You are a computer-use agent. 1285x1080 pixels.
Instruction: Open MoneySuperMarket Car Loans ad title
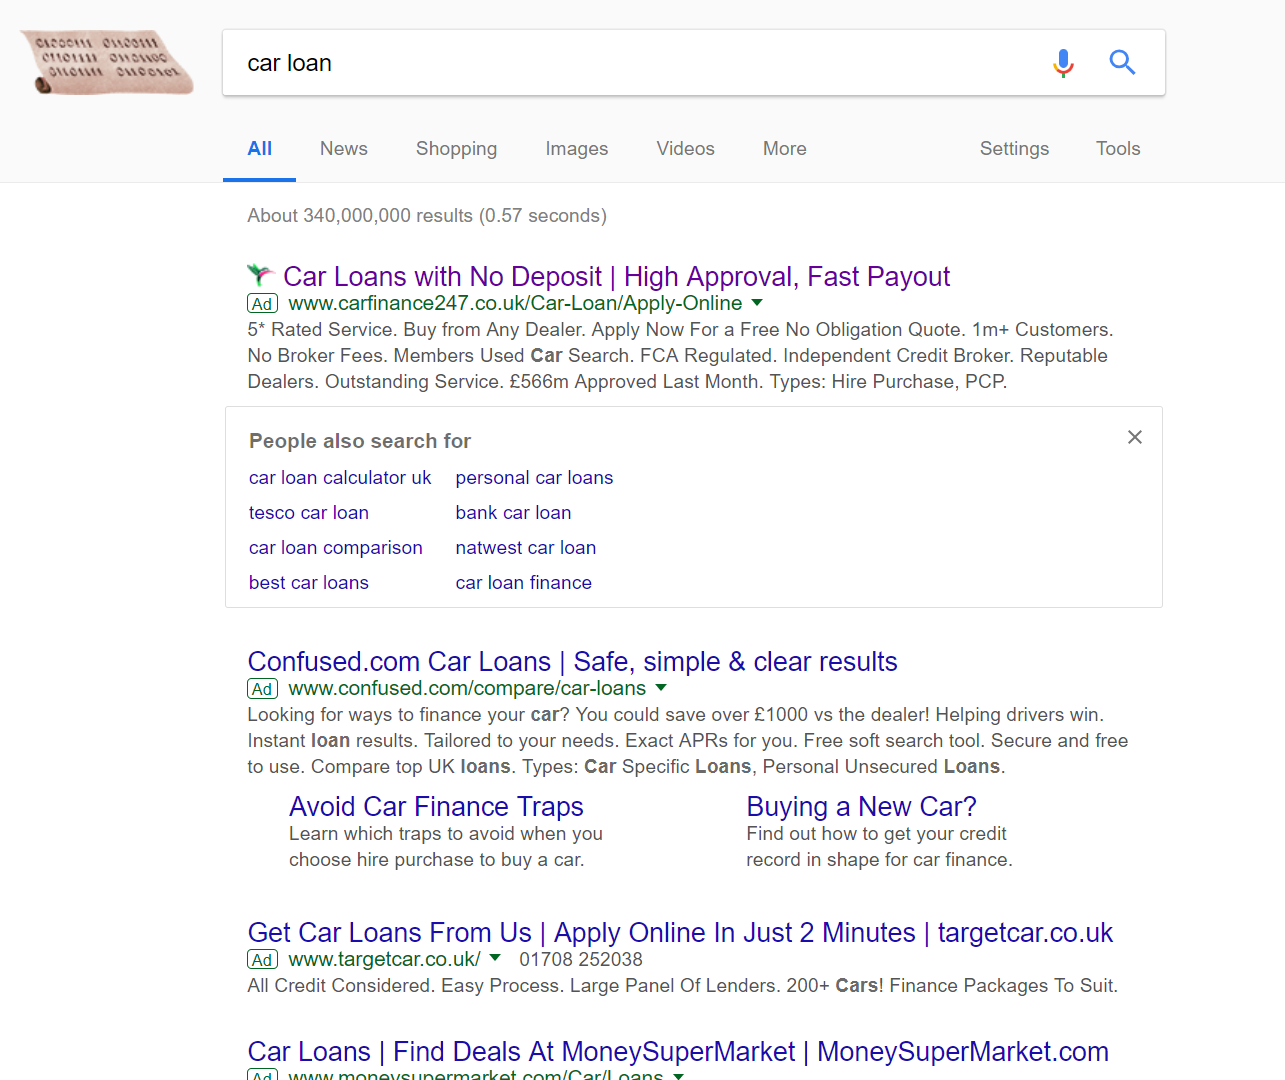coord(678,1052)
